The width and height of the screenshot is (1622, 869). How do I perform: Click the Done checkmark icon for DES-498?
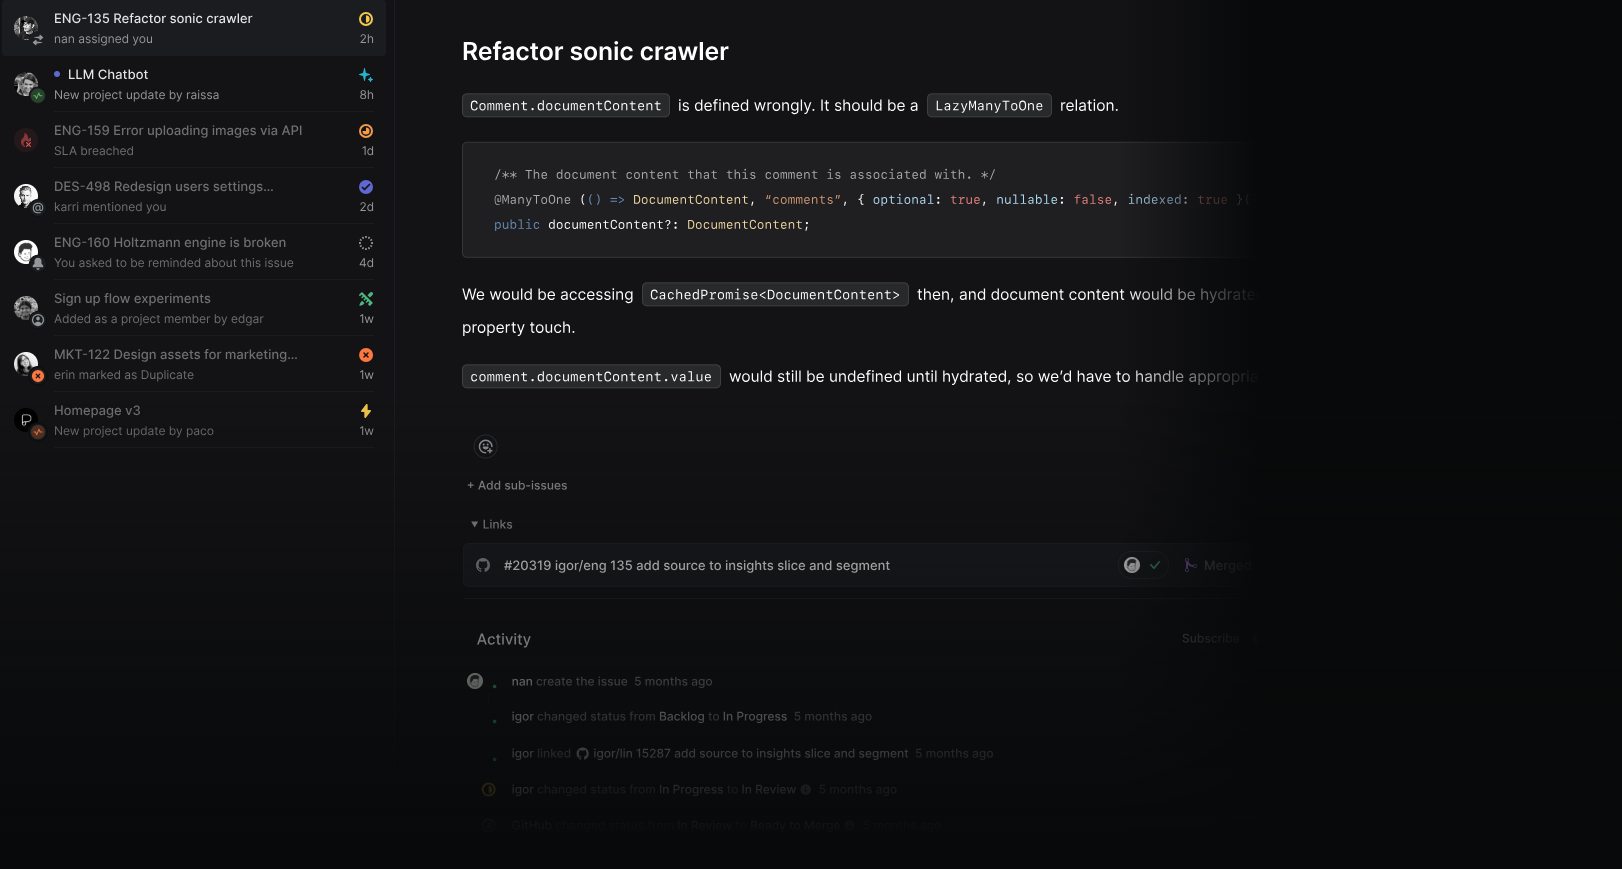(366, 187)
